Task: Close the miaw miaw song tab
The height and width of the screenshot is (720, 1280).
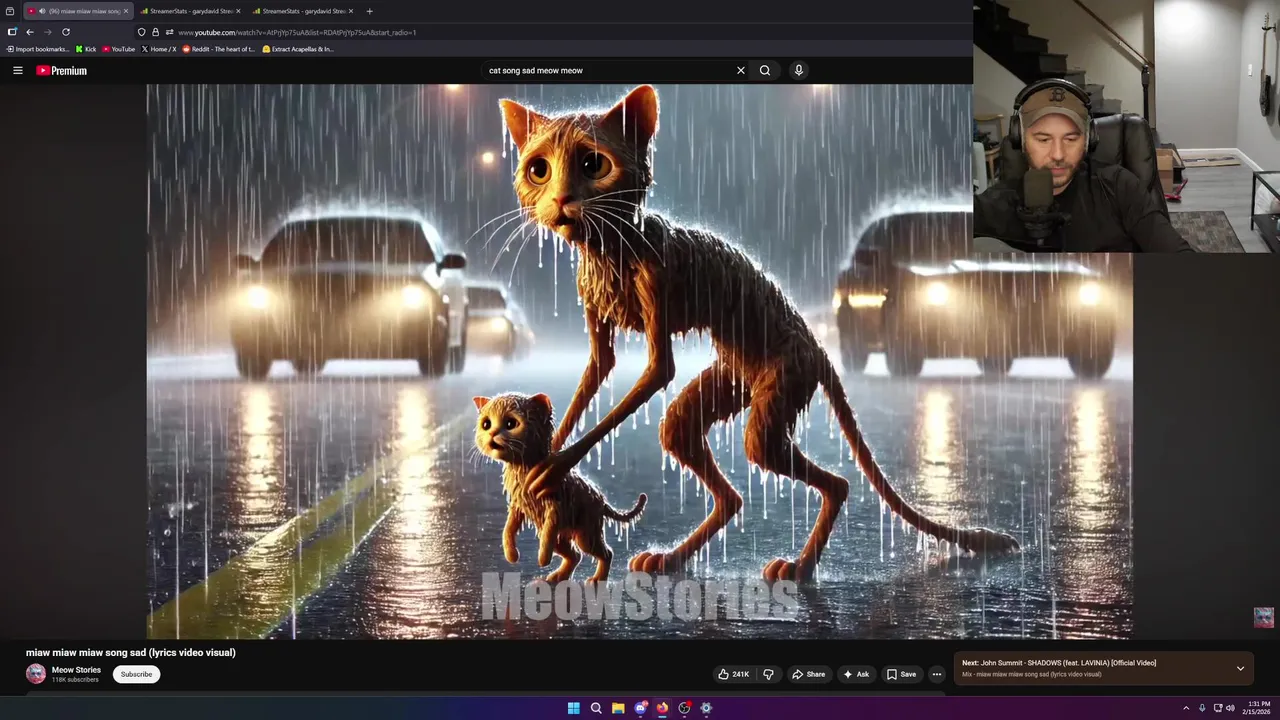Action: coord(125,11)
